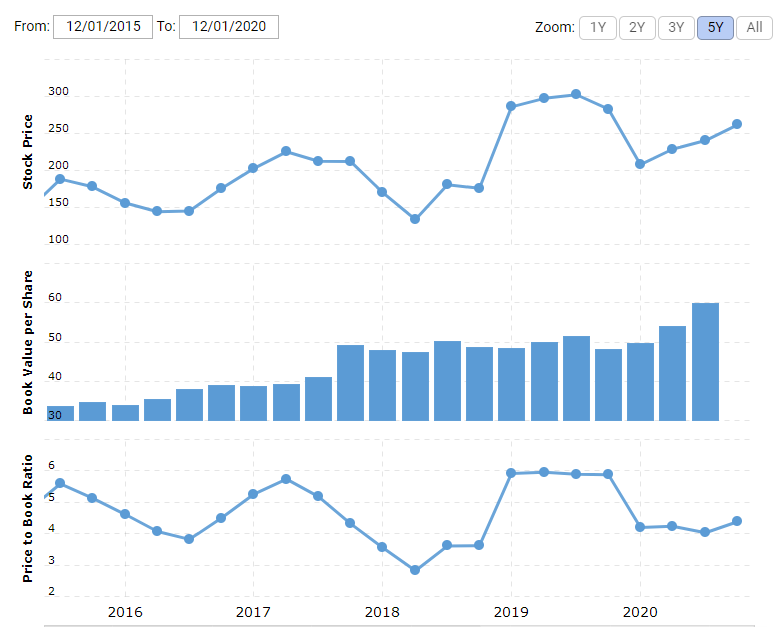Click the From date input field

pyautogui.click(x=102, y=27)
